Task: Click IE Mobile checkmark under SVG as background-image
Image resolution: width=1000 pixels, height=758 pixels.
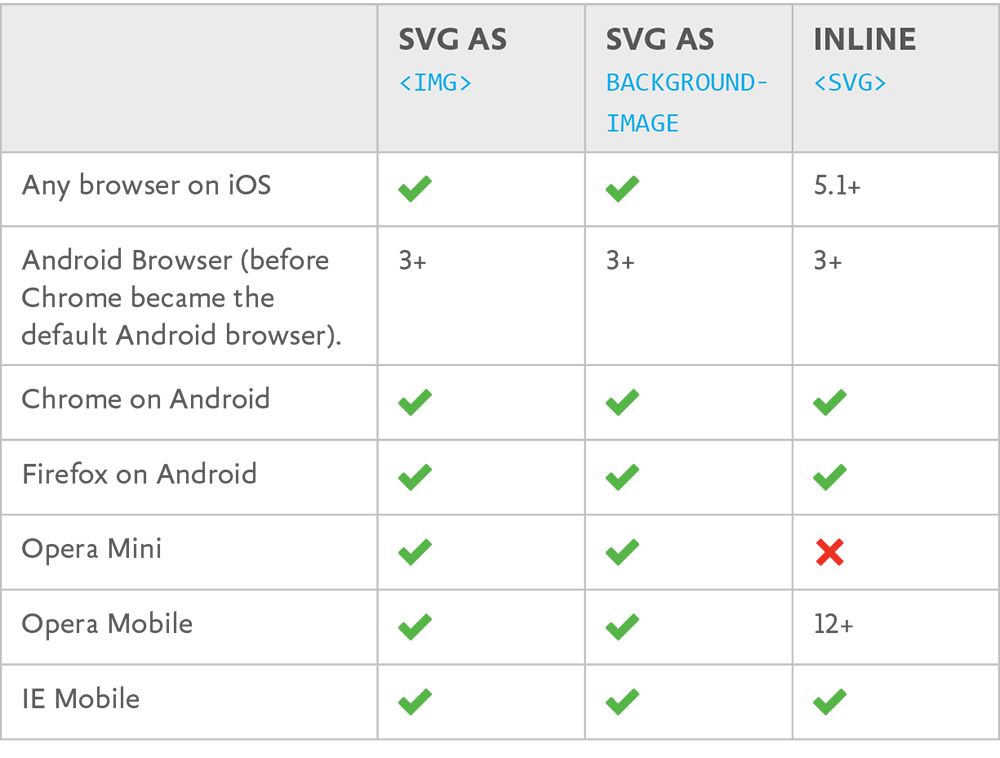Action: coord(622,702)
